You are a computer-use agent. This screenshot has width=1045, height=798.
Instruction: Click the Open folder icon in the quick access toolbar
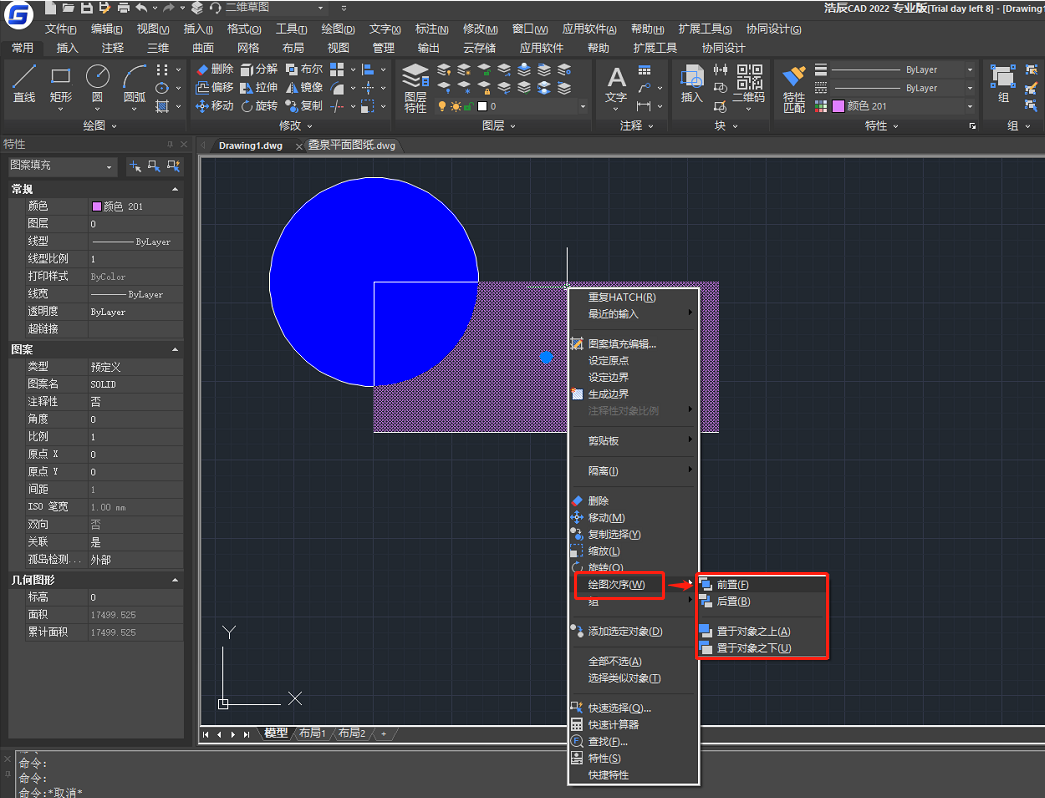pyautogui.click(x=68, y=8)
